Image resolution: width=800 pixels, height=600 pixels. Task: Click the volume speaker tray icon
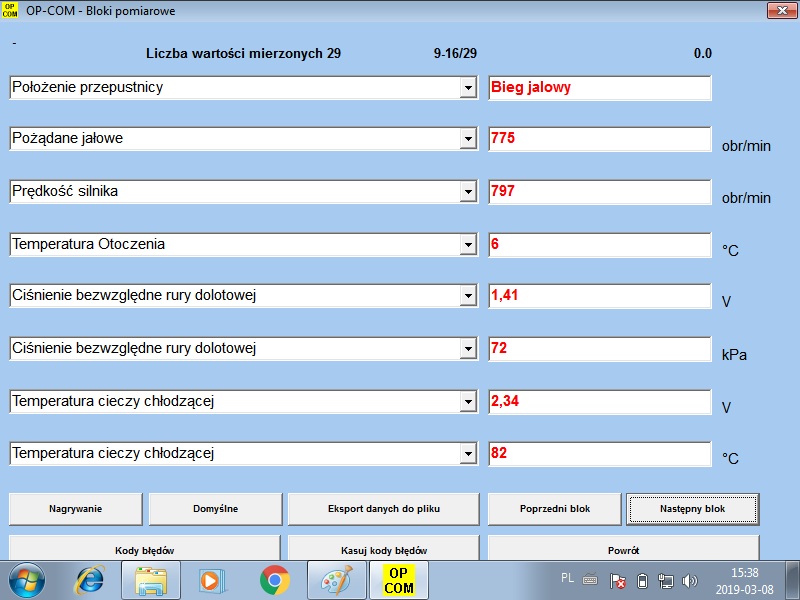(690, 581)
